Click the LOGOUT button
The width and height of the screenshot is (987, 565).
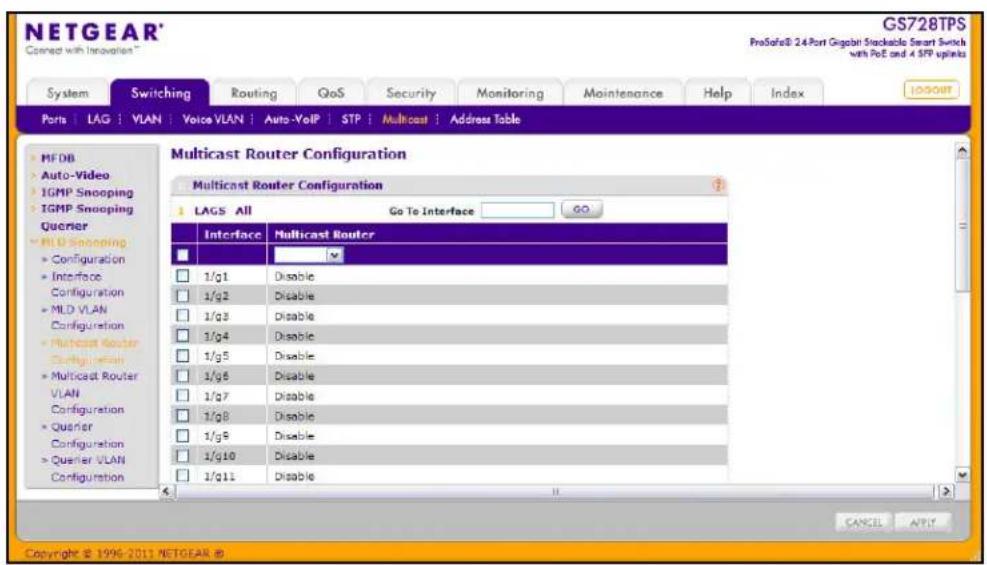931,90
